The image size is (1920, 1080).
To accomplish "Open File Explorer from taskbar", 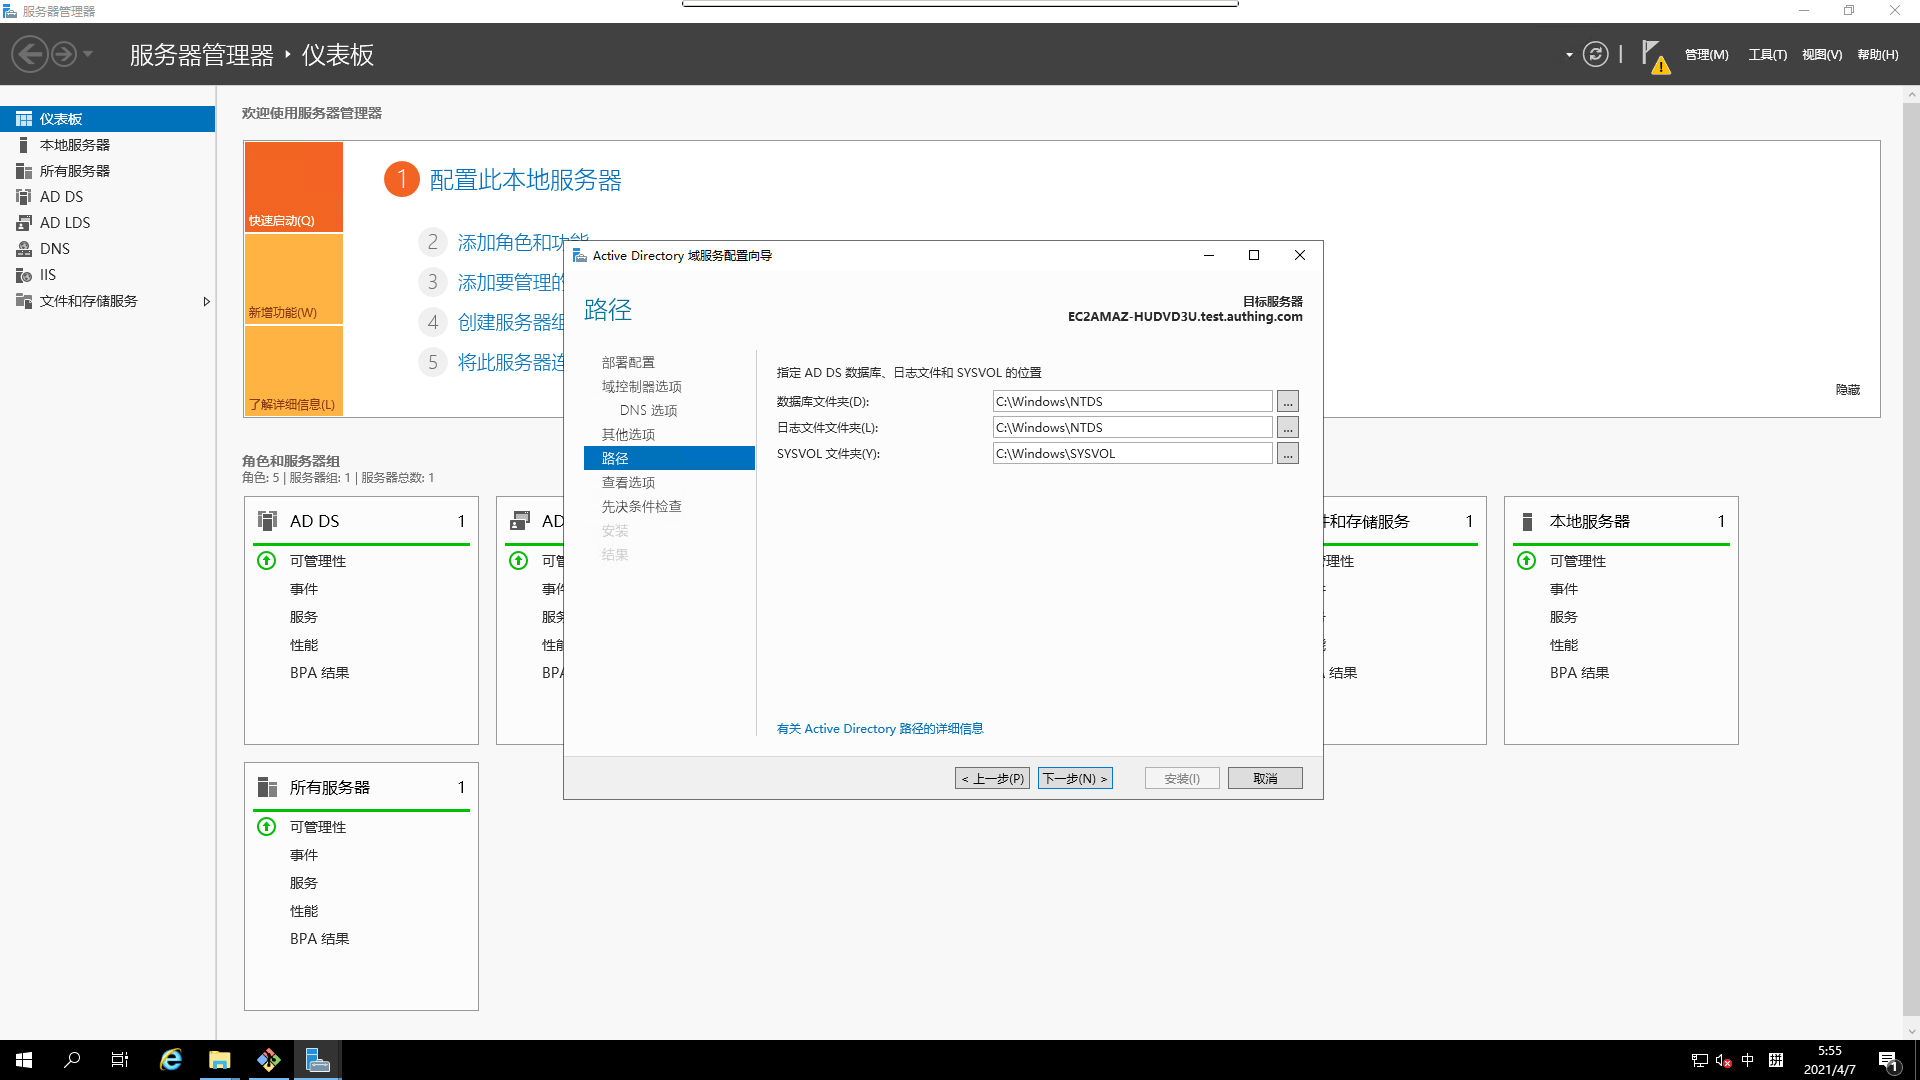I will point(220,1060).
